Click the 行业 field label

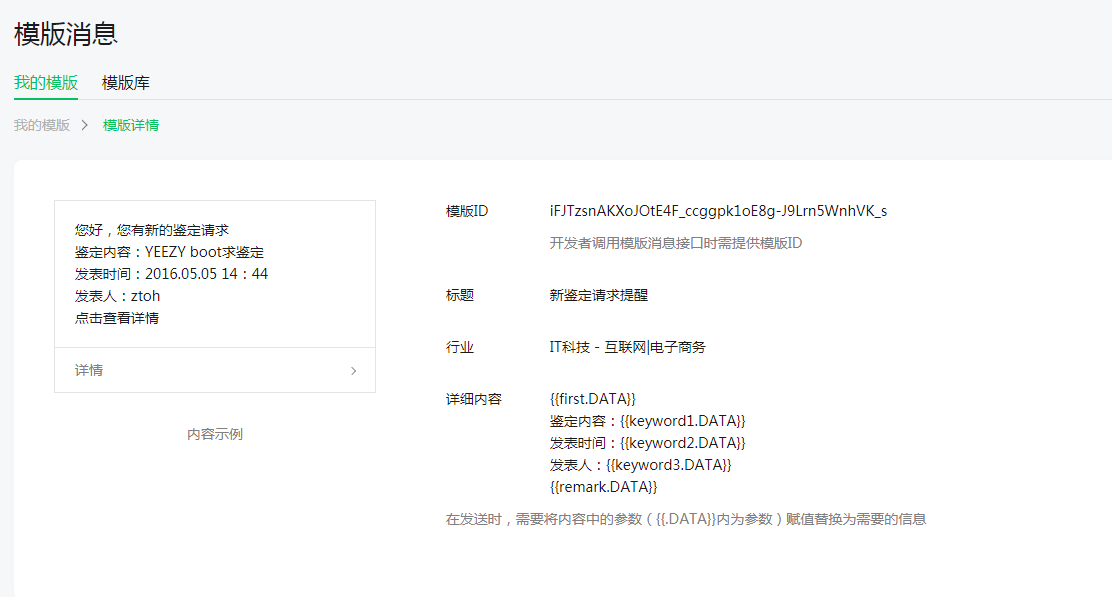click(460, 347)
